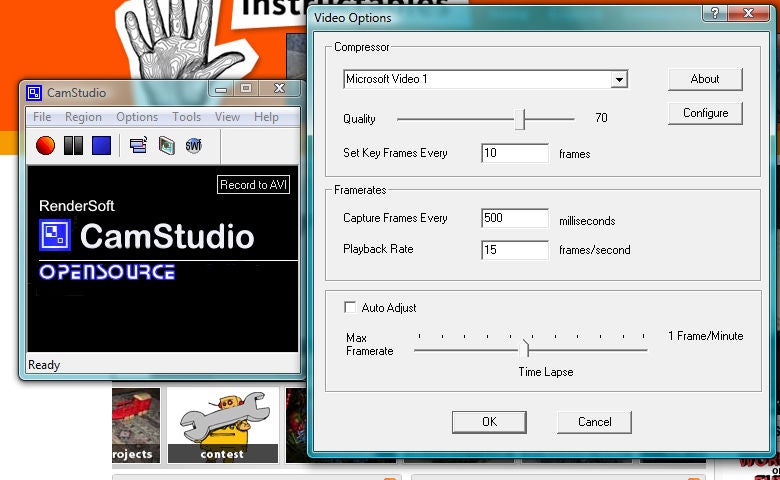Viewport: 780px width, 480px height.
Task: Click the Quality slider handle
Action: (x=520, y=119)
